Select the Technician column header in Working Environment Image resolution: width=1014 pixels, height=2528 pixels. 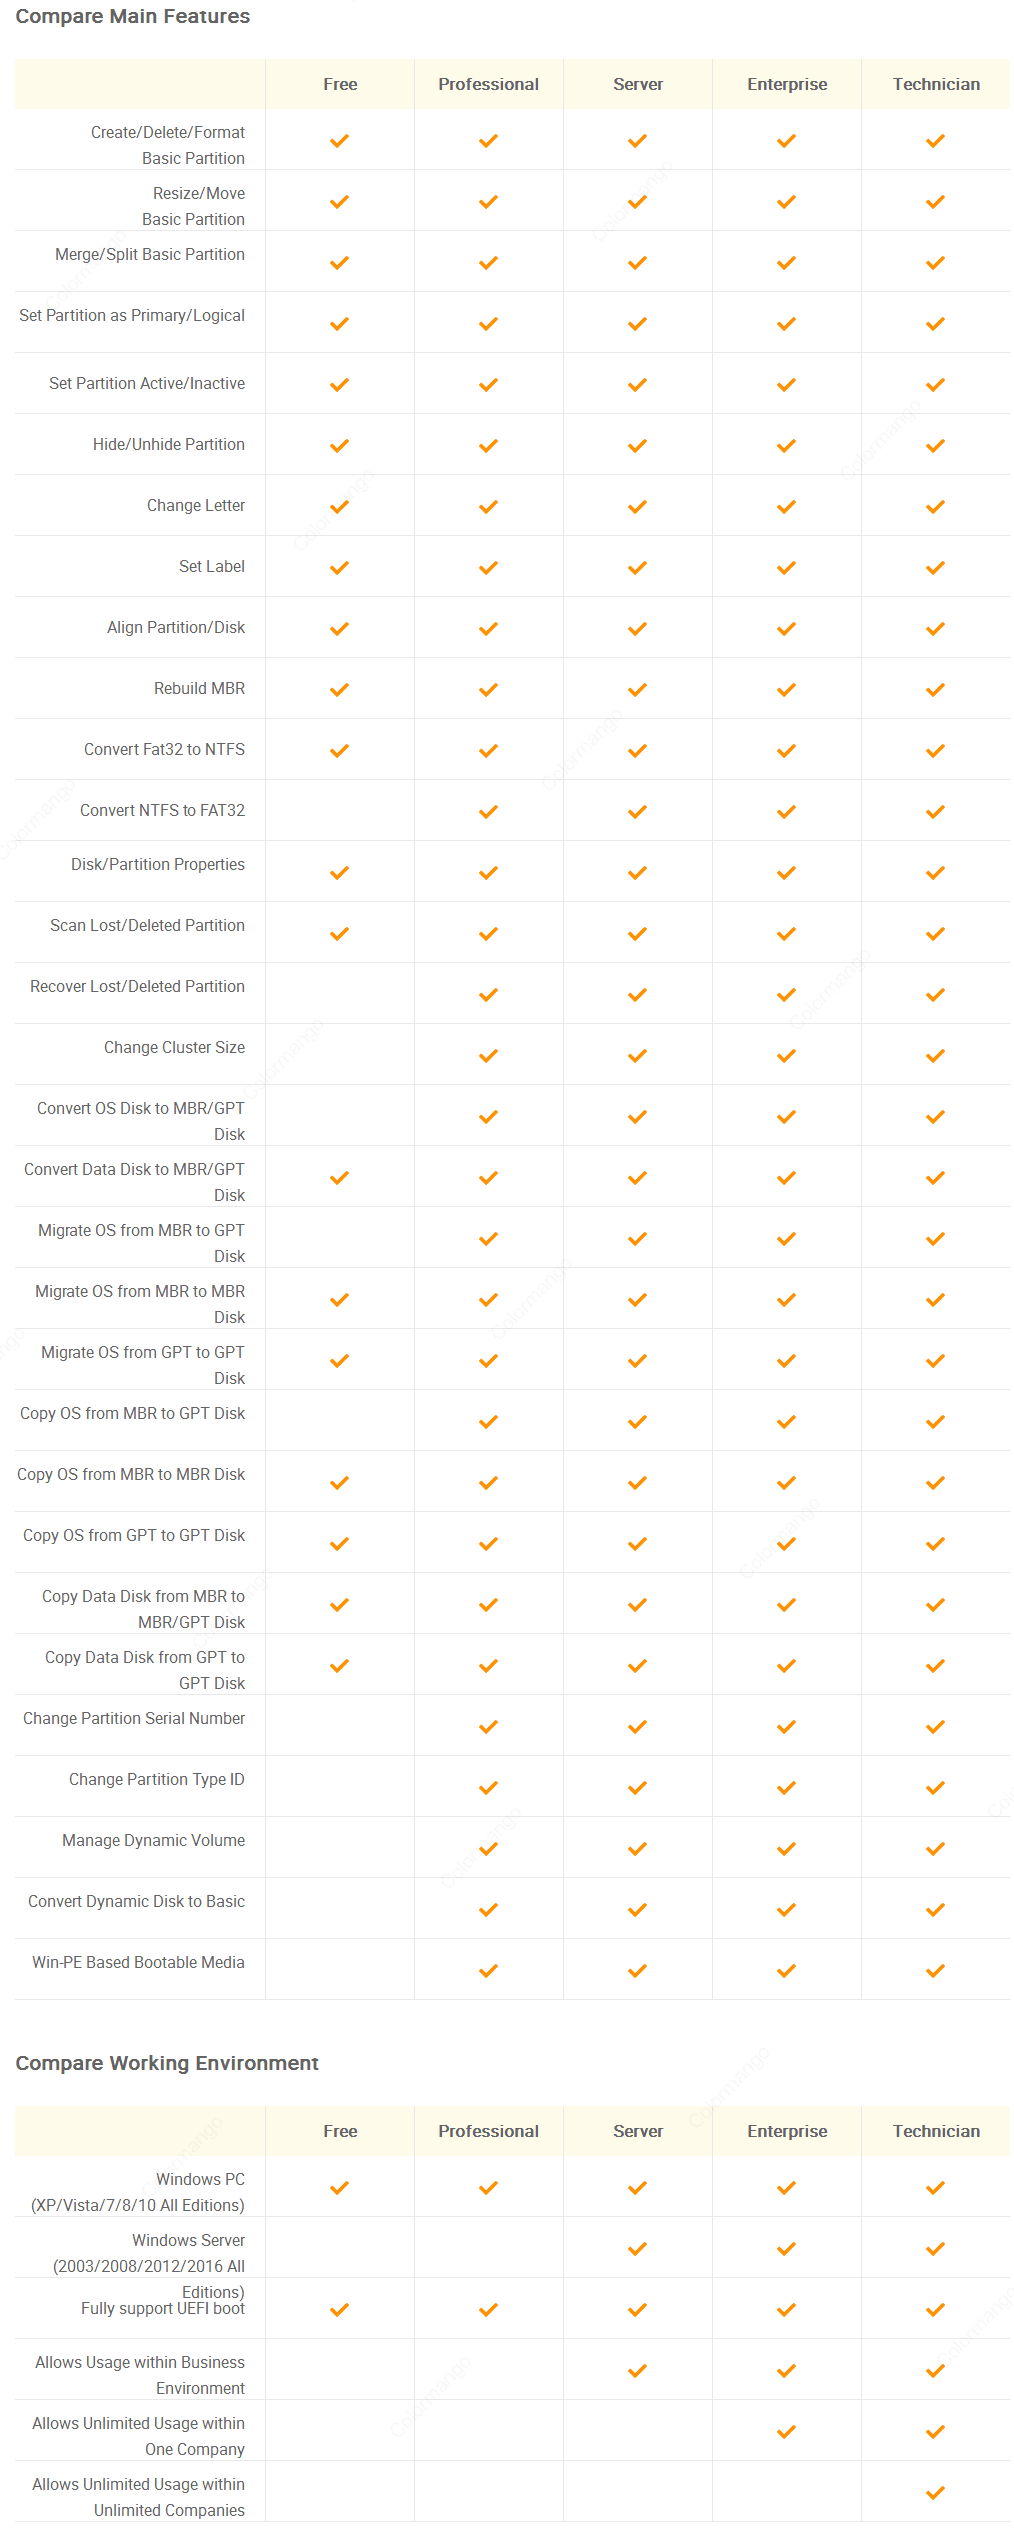(x=936, y=2131)
